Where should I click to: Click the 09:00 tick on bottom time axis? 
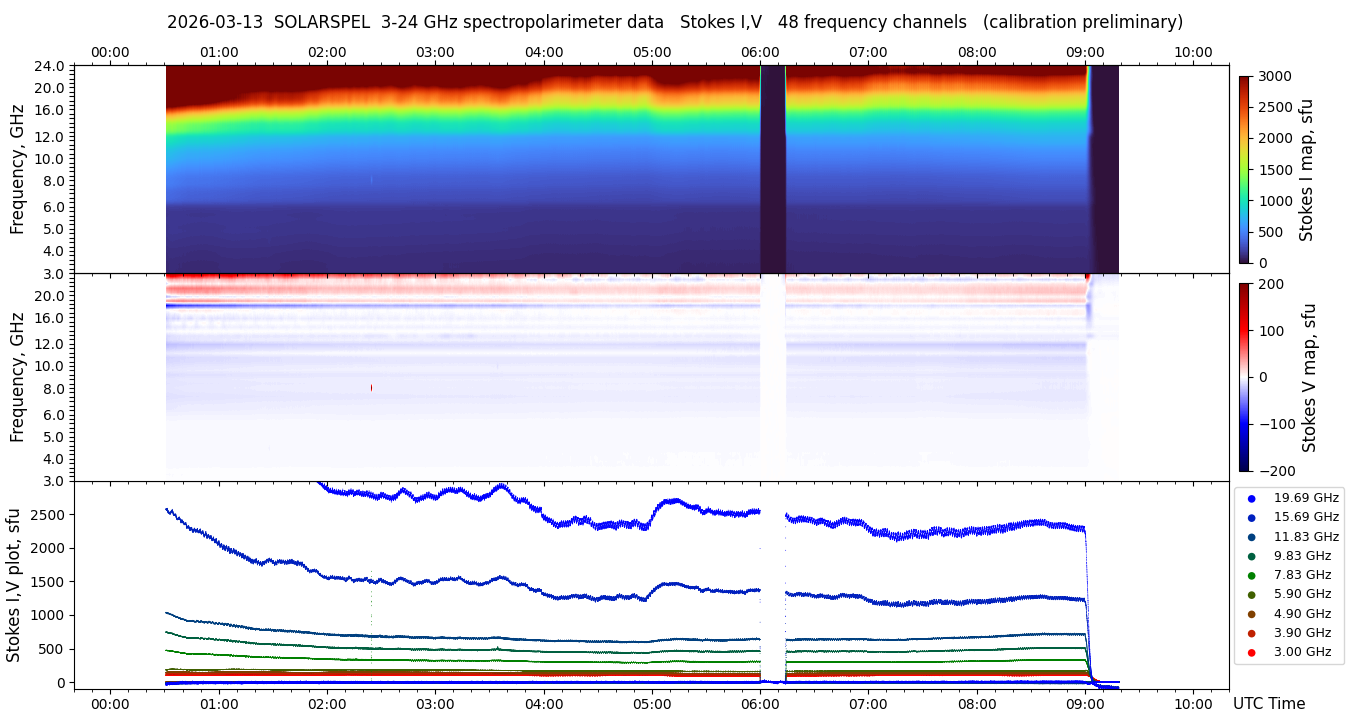coord(1085,703)
